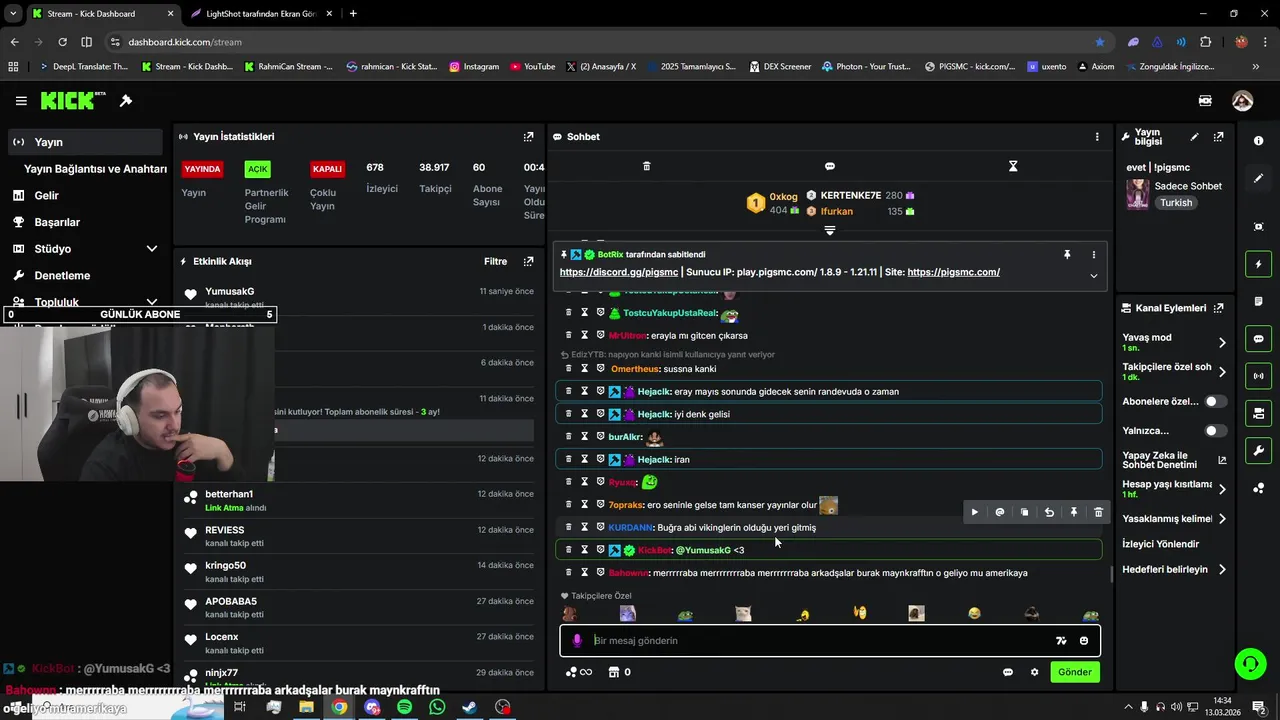Delete KURDANN's message with trash icon
This screenshot has height=720, width=1280.
pos(569,527)
